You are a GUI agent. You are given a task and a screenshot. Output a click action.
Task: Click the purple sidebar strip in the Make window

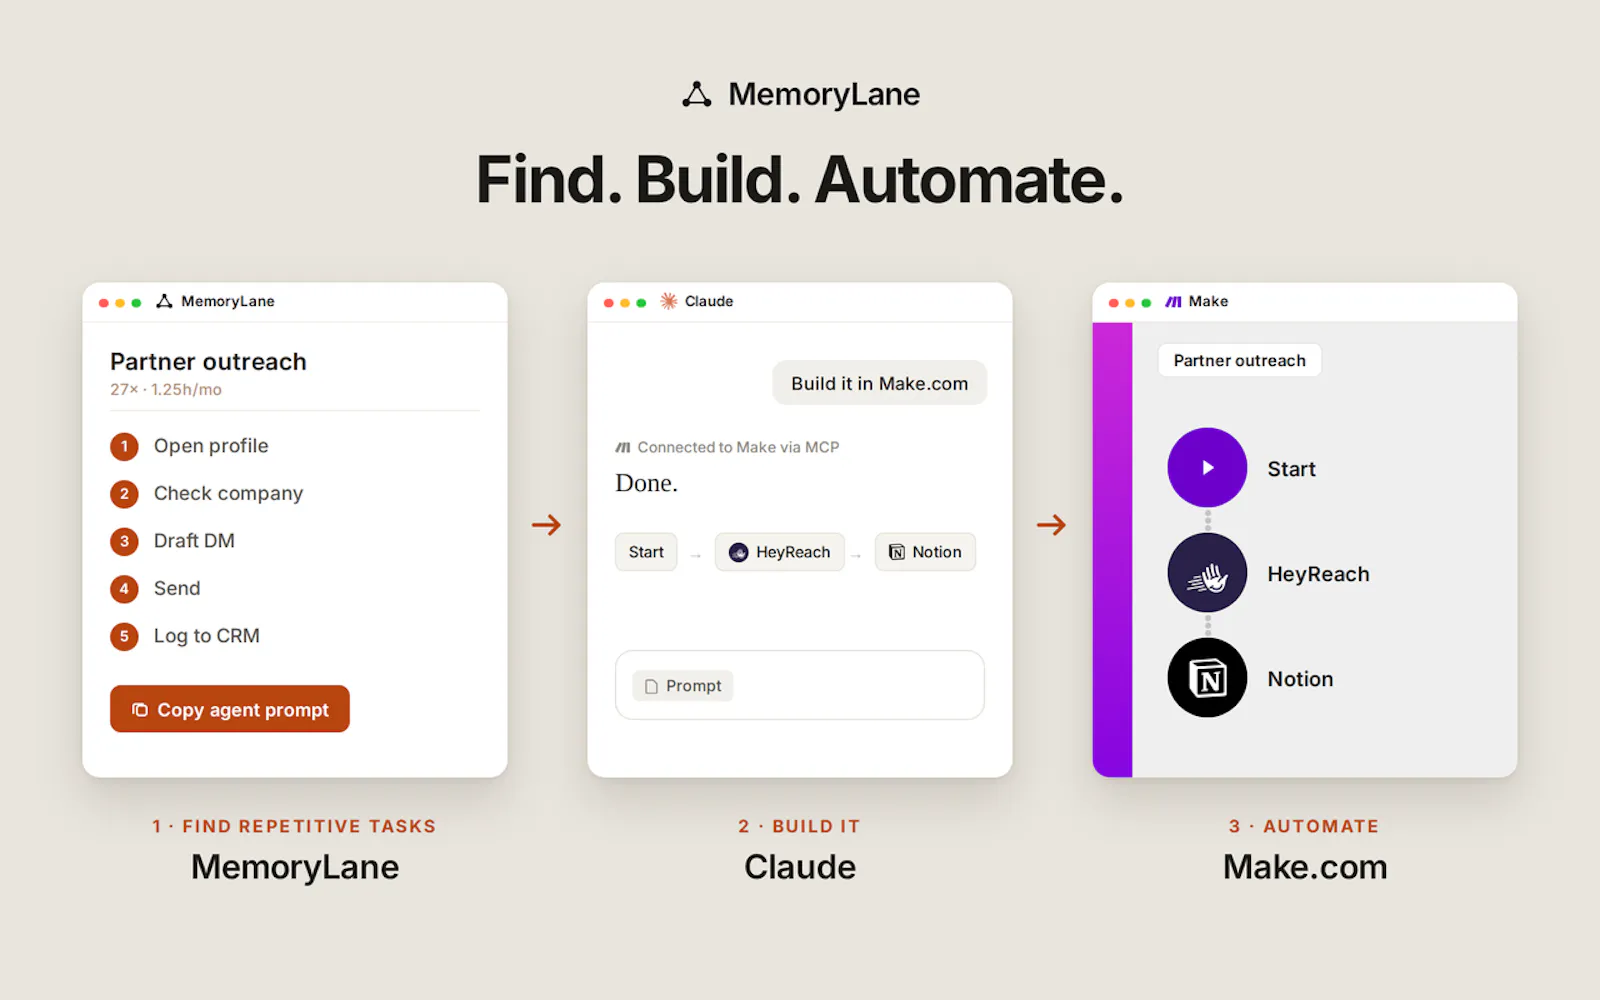(1112, 550)
